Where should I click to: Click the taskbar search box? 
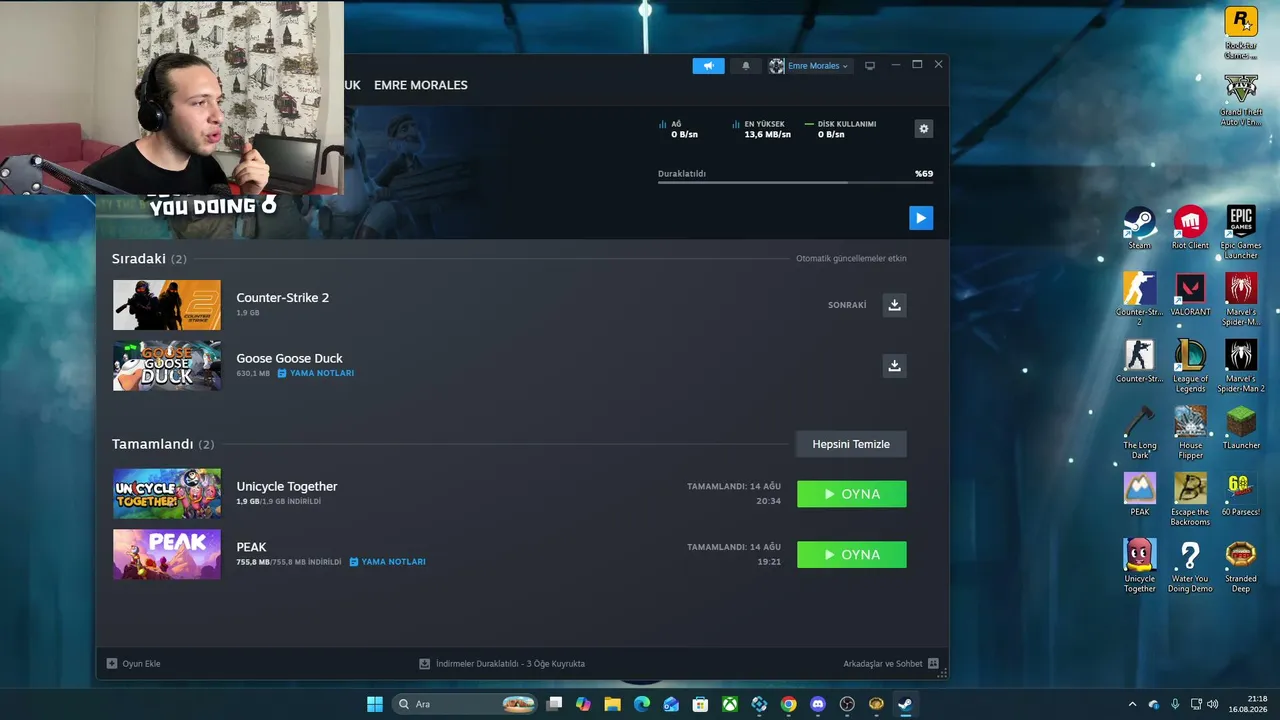tap(465, 704)
